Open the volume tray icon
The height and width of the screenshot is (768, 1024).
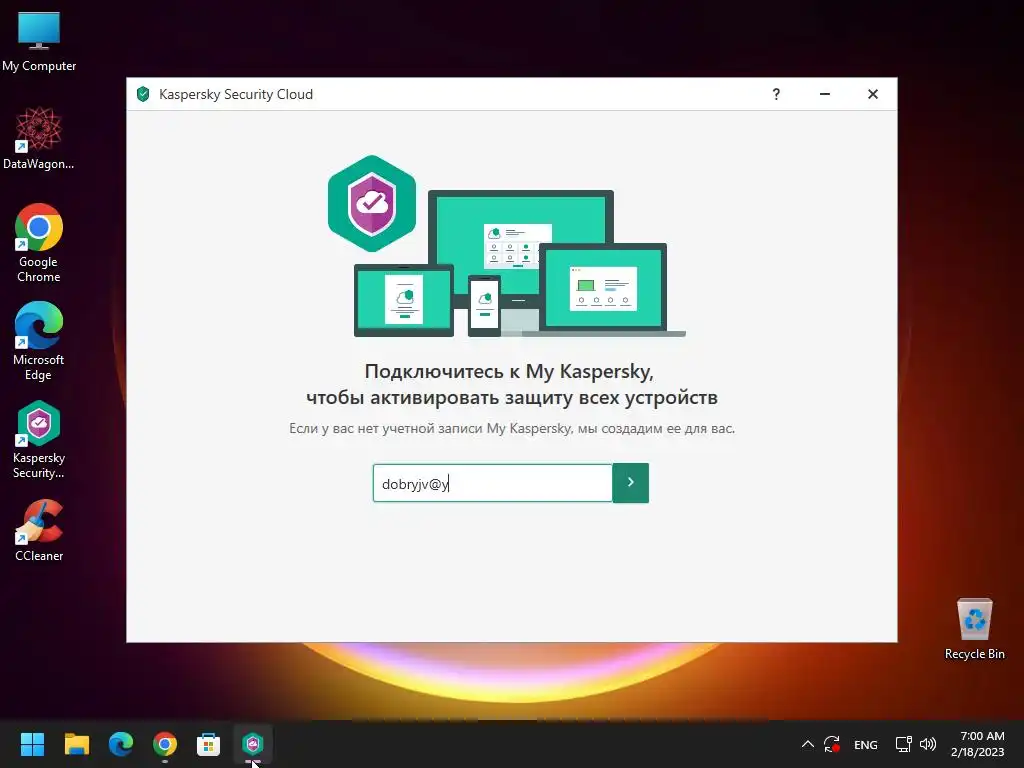(x=927, y=744)
